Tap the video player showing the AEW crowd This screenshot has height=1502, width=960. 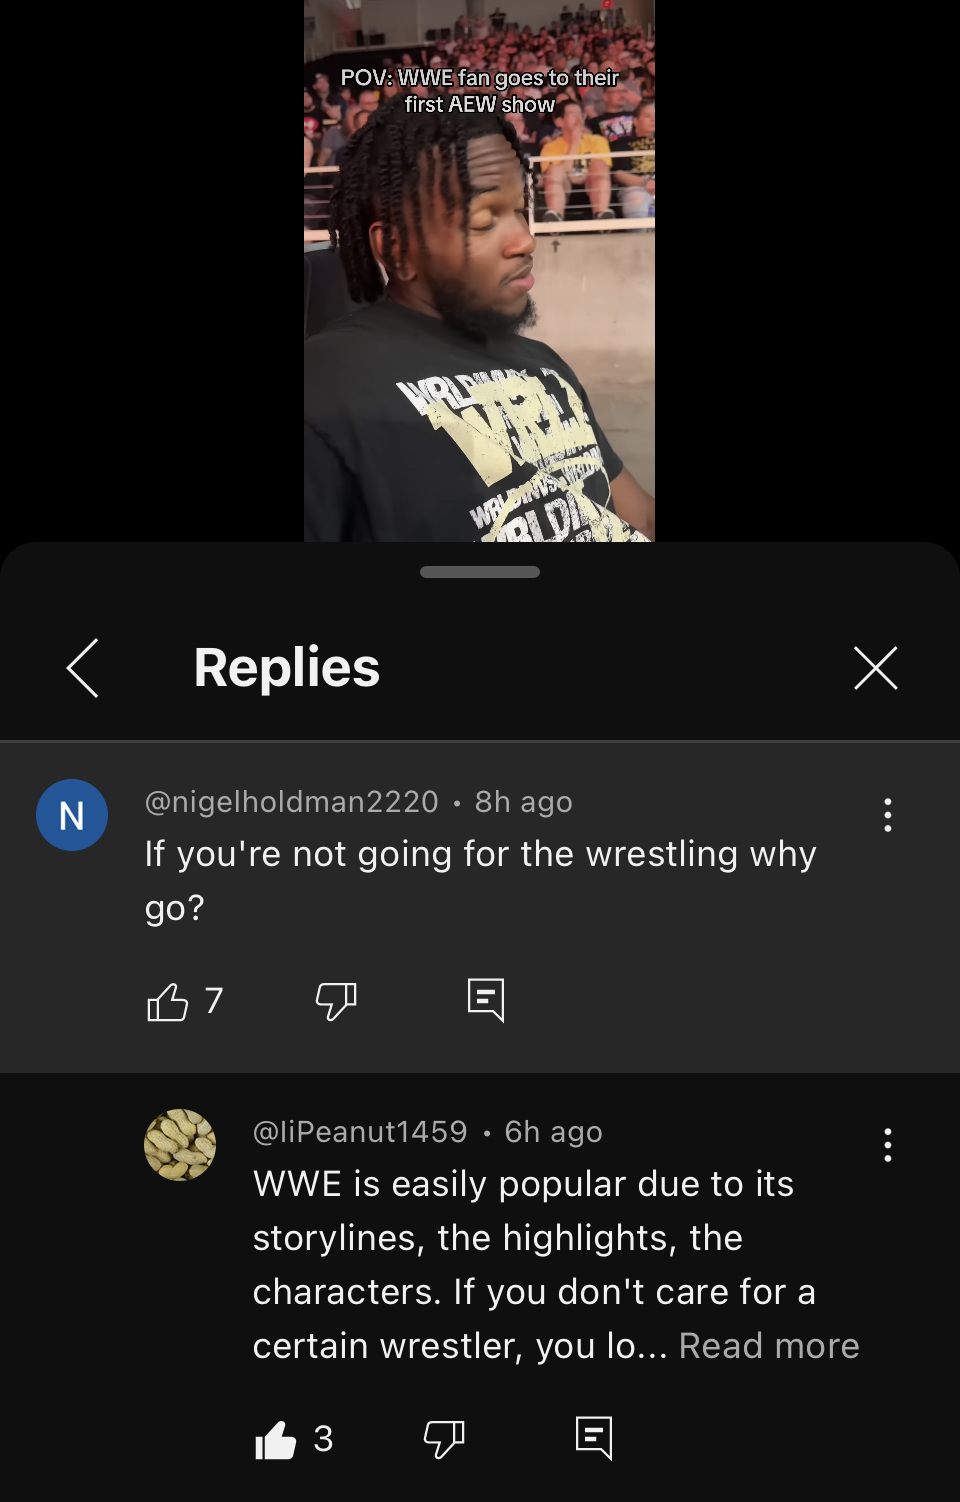[x=479, y=271]
